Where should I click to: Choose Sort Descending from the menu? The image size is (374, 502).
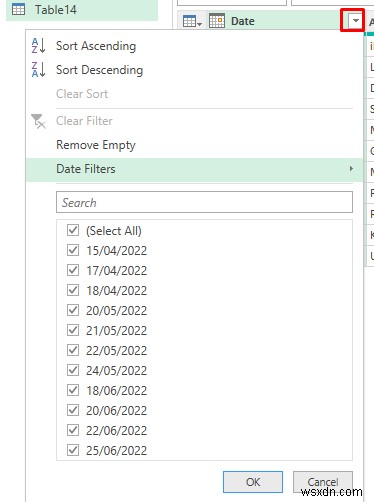(x=99, y=70)
